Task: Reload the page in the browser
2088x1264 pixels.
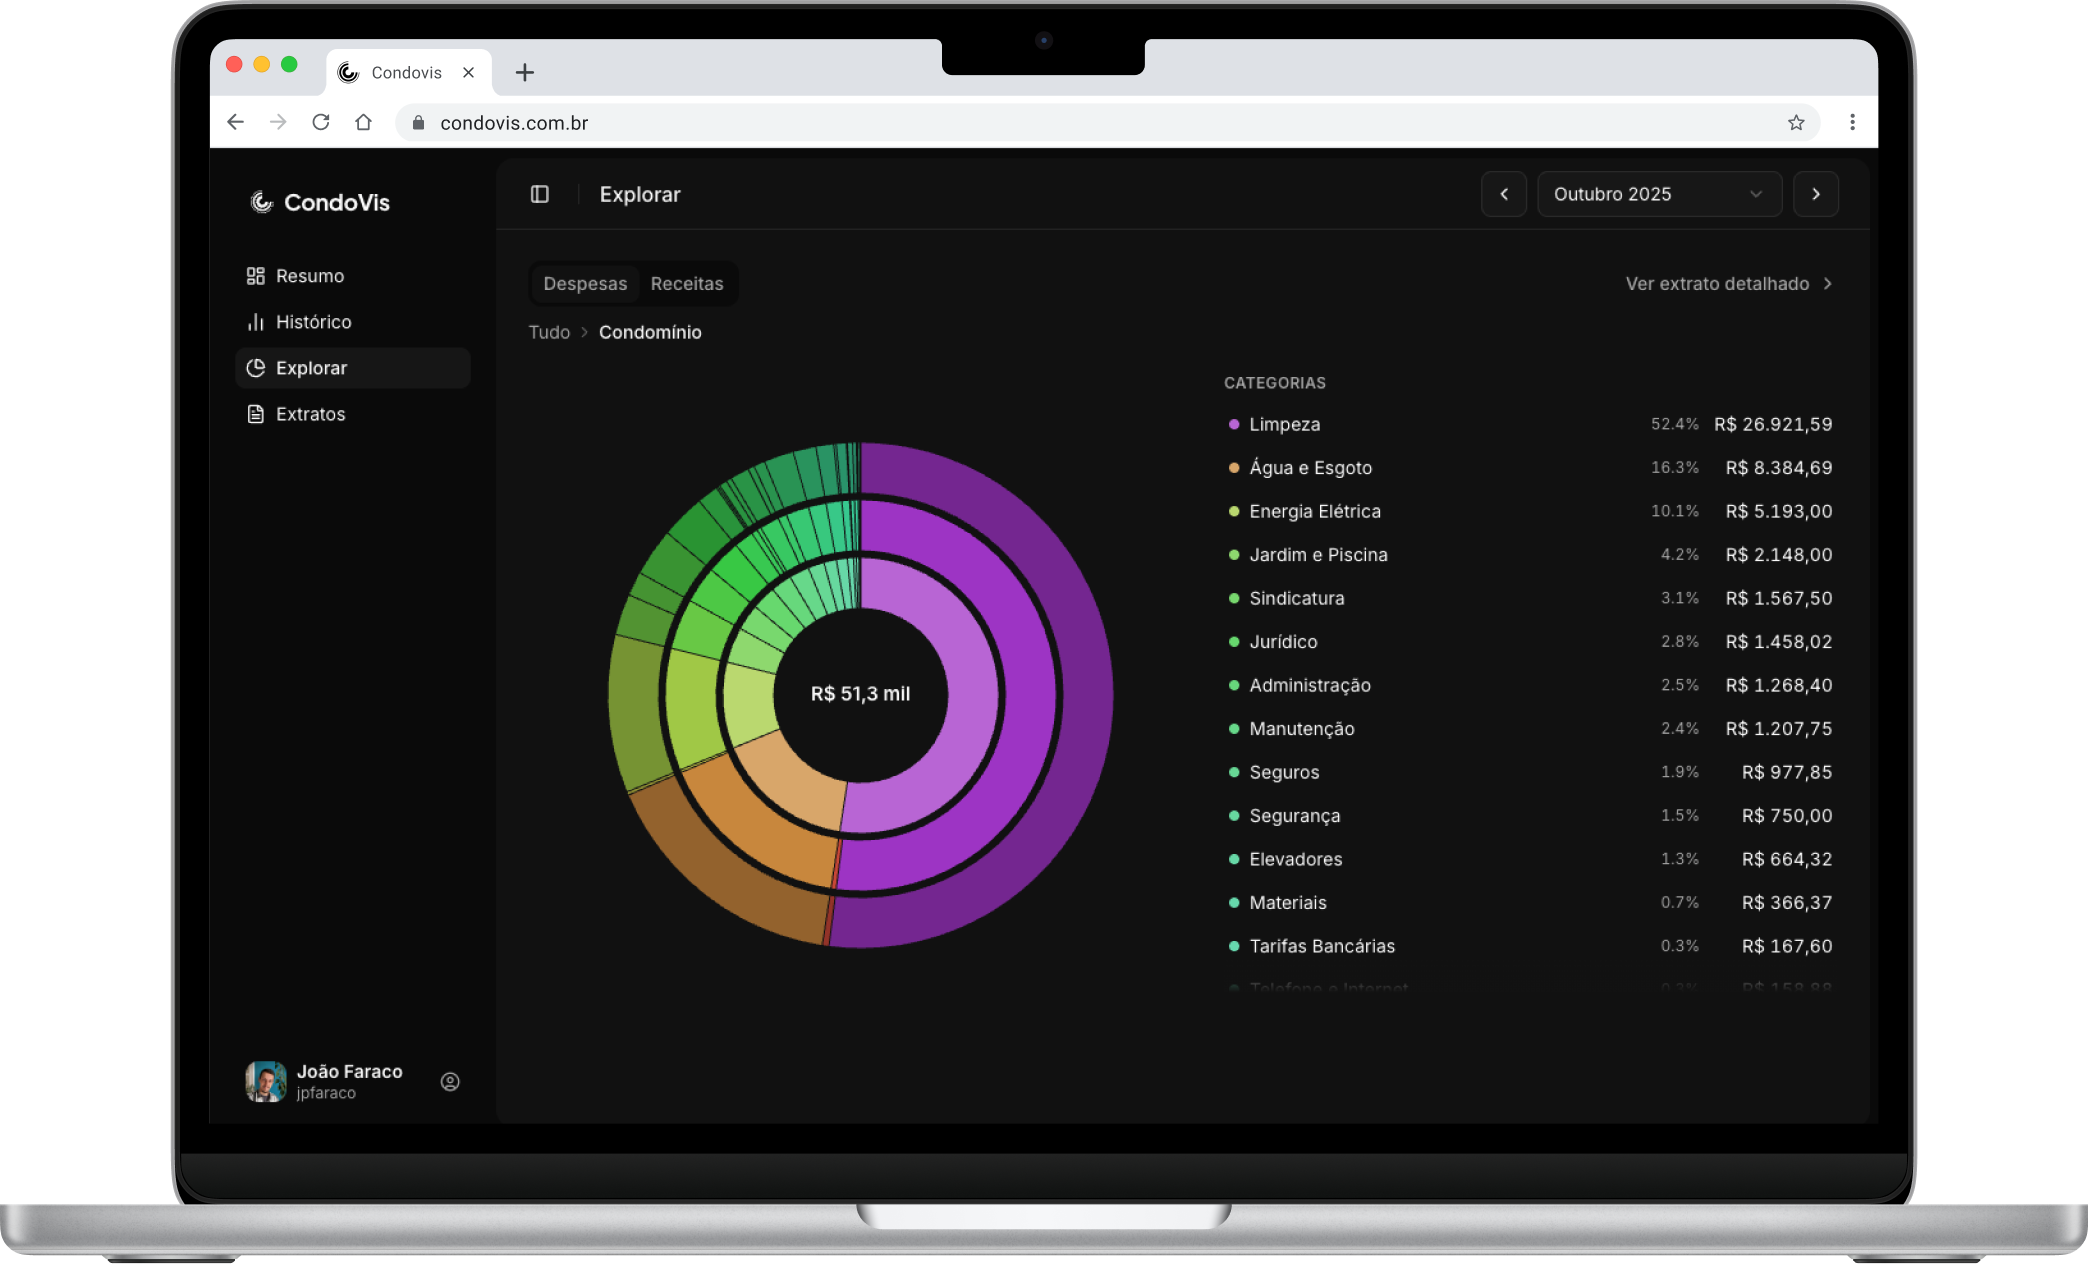Action: tap(321, 122)
